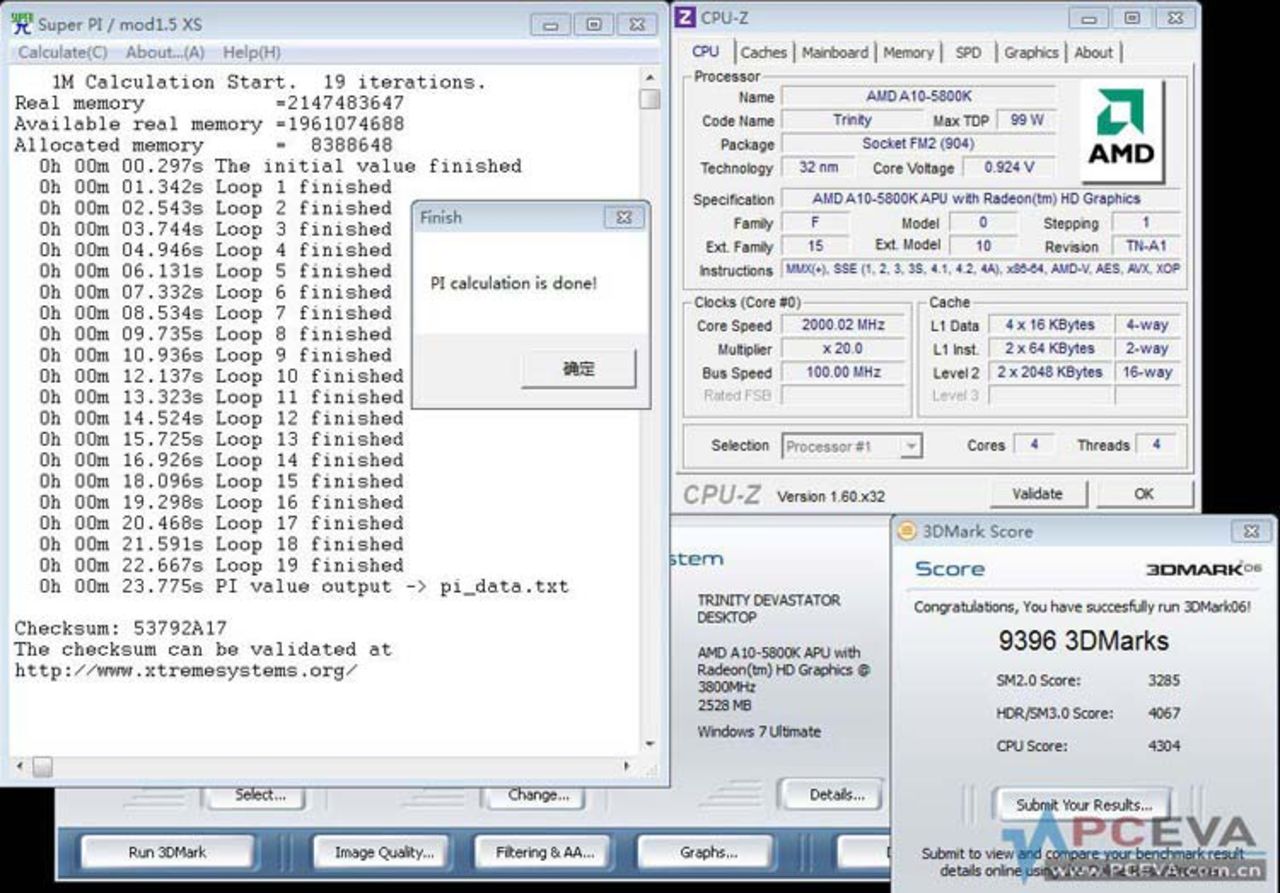Click Submit Your Results
Screen dimensions: 1280x893
click(x=1082, y=804)
